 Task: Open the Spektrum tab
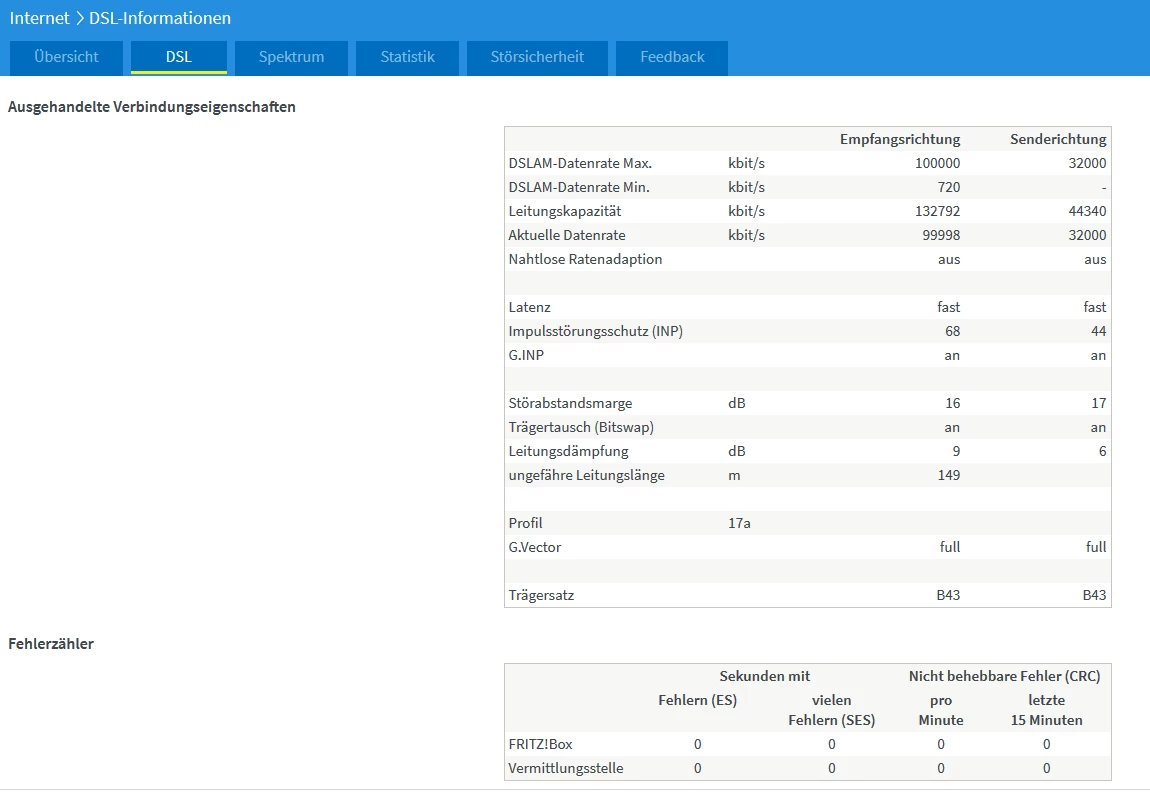[291, 57]
